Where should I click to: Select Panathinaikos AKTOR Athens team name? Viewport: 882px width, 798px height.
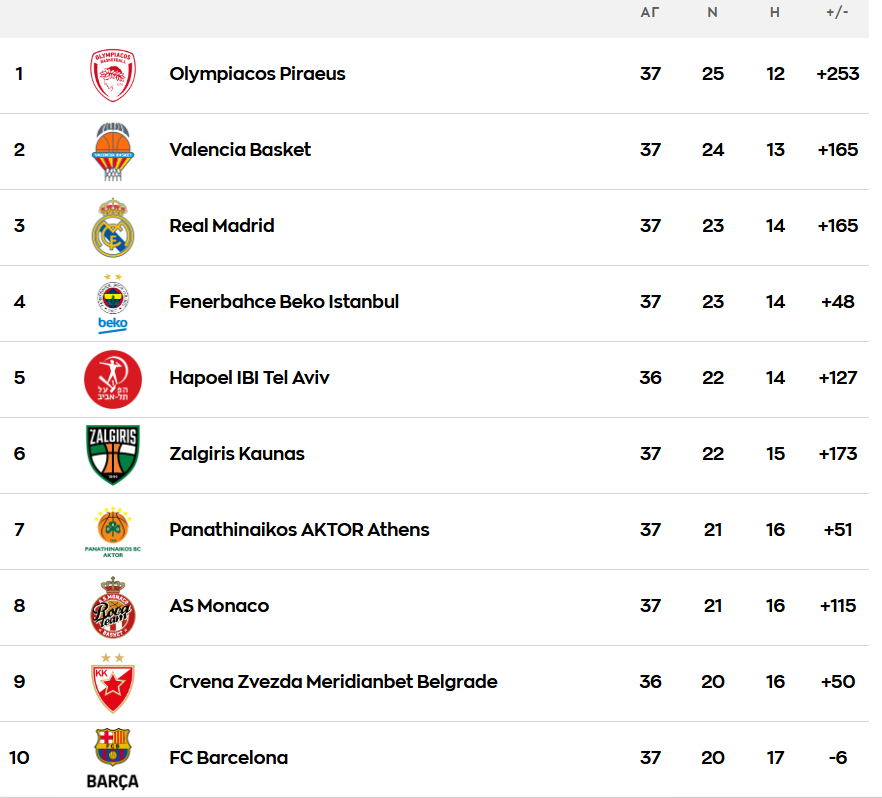tap(299, 530)
